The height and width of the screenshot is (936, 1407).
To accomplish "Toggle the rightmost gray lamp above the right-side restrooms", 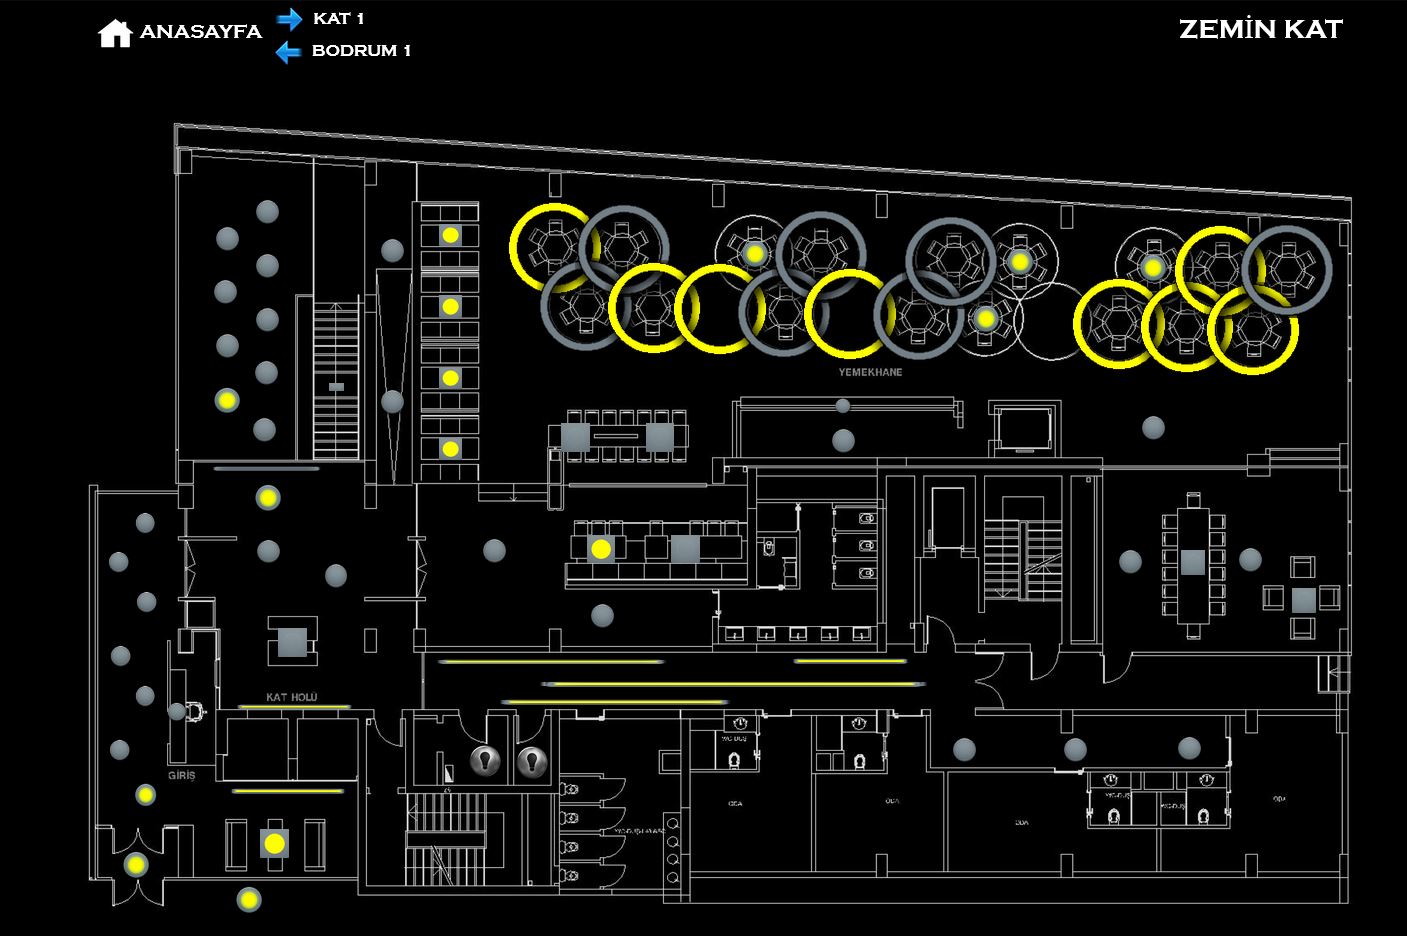I will [1189, 747].
